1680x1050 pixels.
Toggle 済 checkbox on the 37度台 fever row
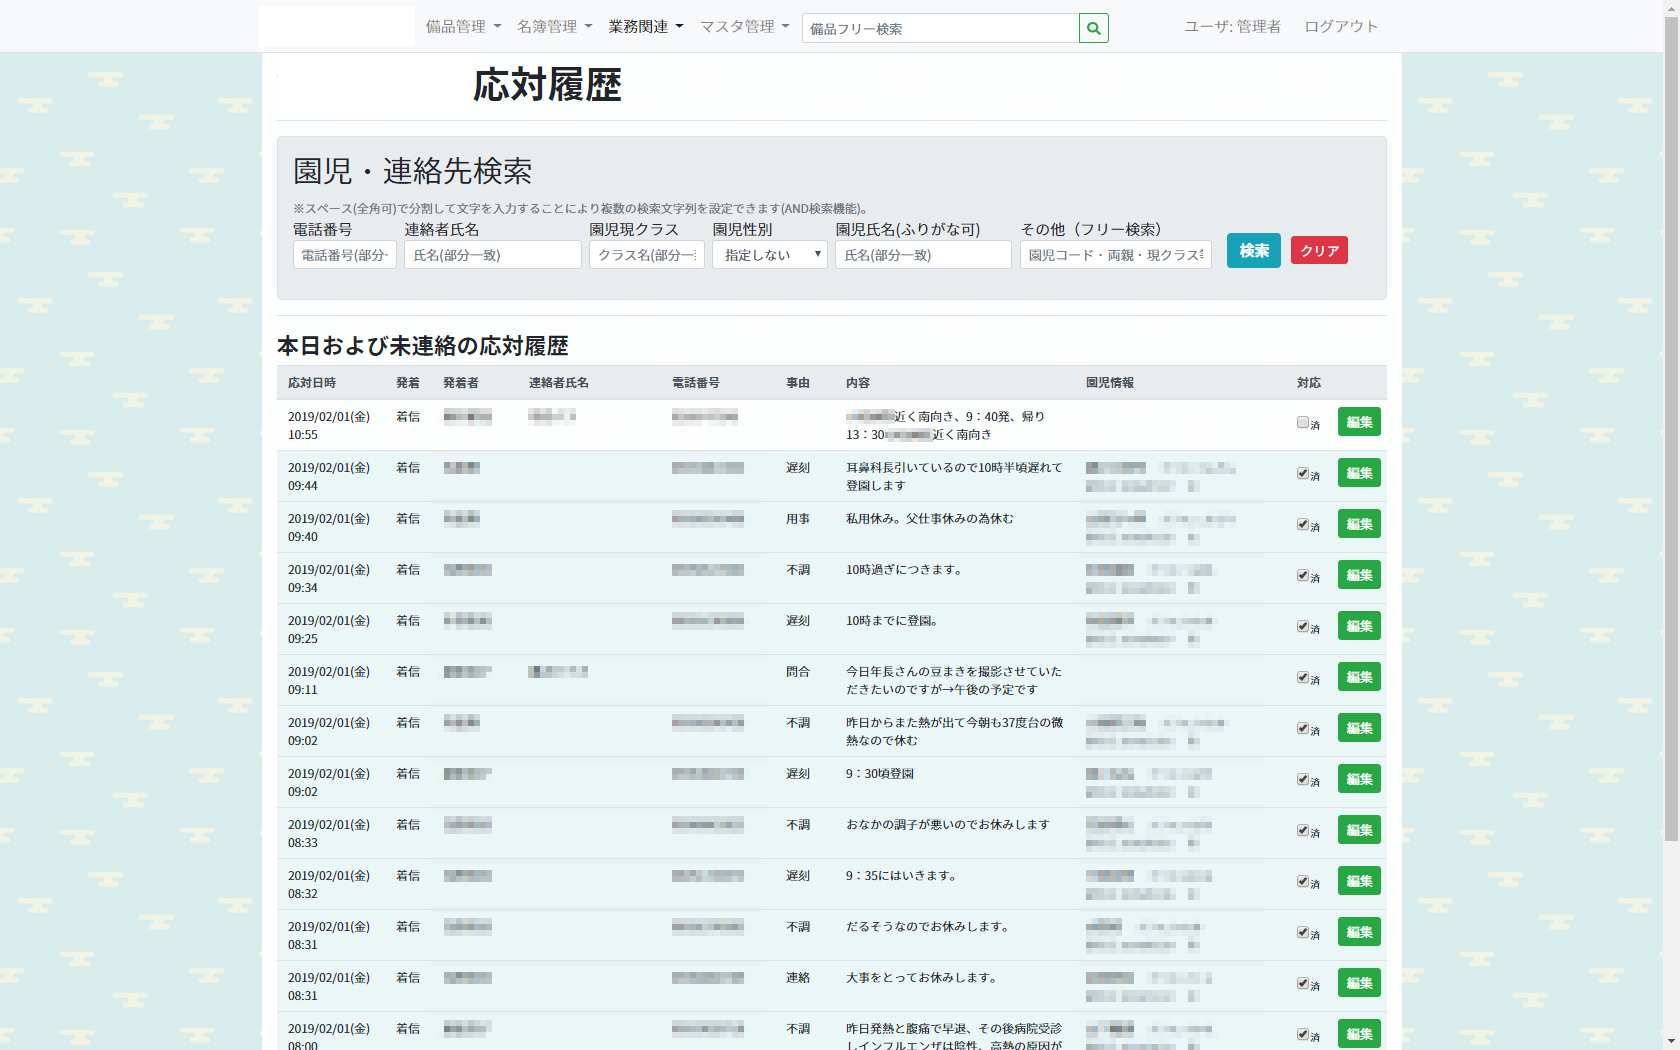point(1303,728)
